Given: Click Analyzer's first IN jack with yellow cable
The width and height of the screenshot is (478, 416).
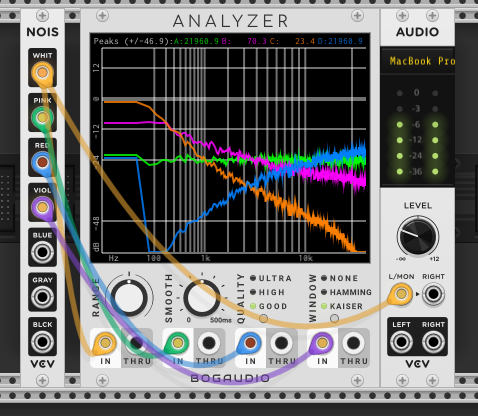Looking at the screenshot, I should 105,343.
